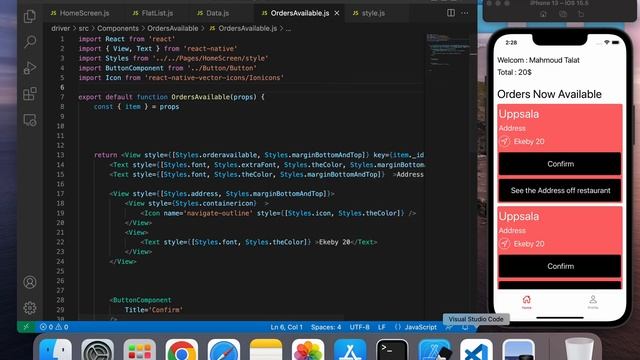Screen dimensions: 640x360
Task: Tap 'See the Address off restaurant' button
Action: coord(560,190)
